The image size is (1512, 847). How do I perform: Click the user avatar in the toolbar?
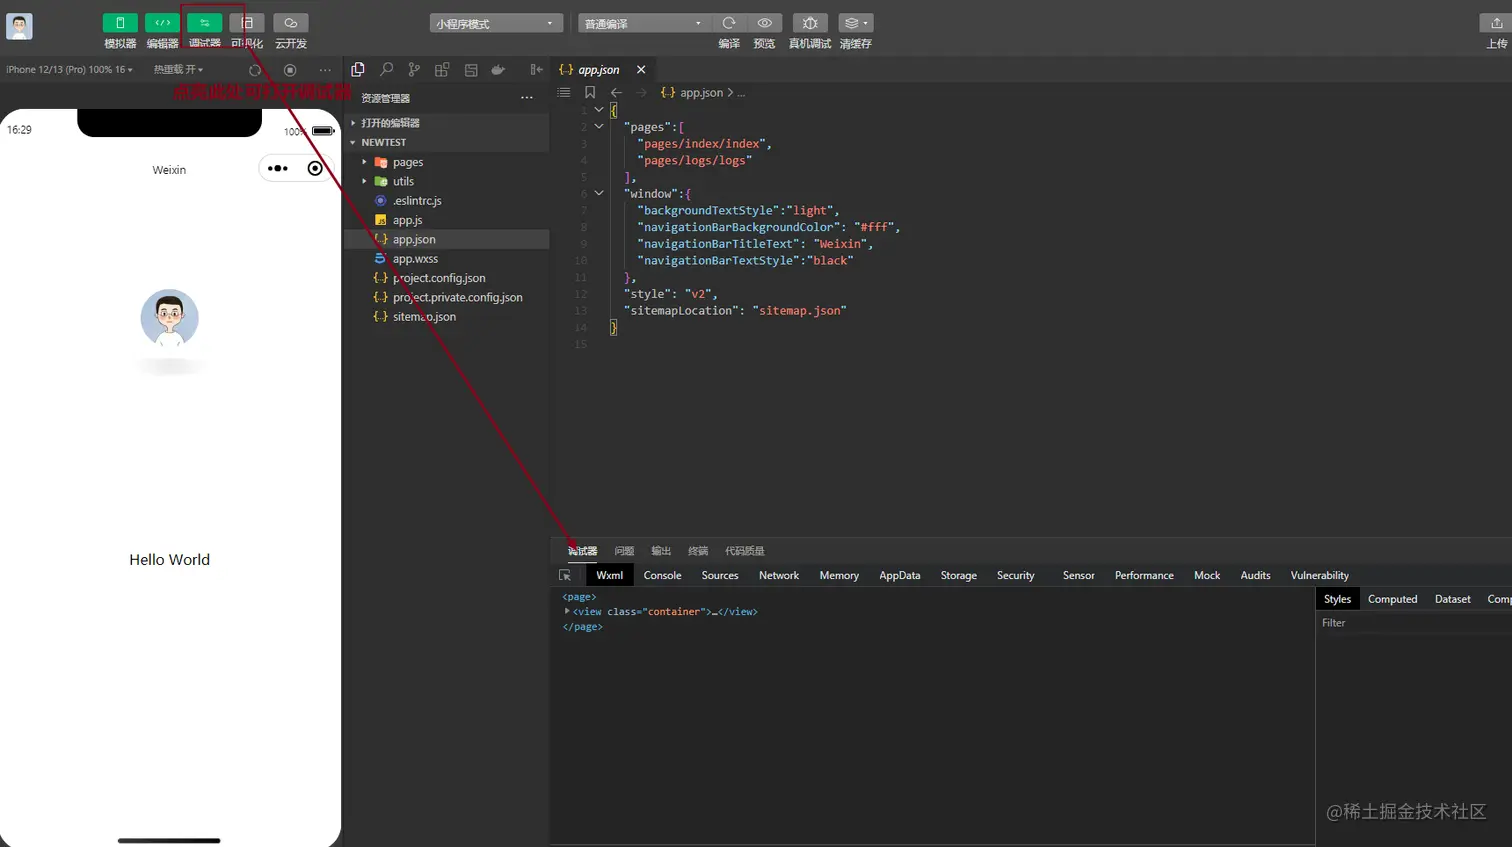coord(19,26)
